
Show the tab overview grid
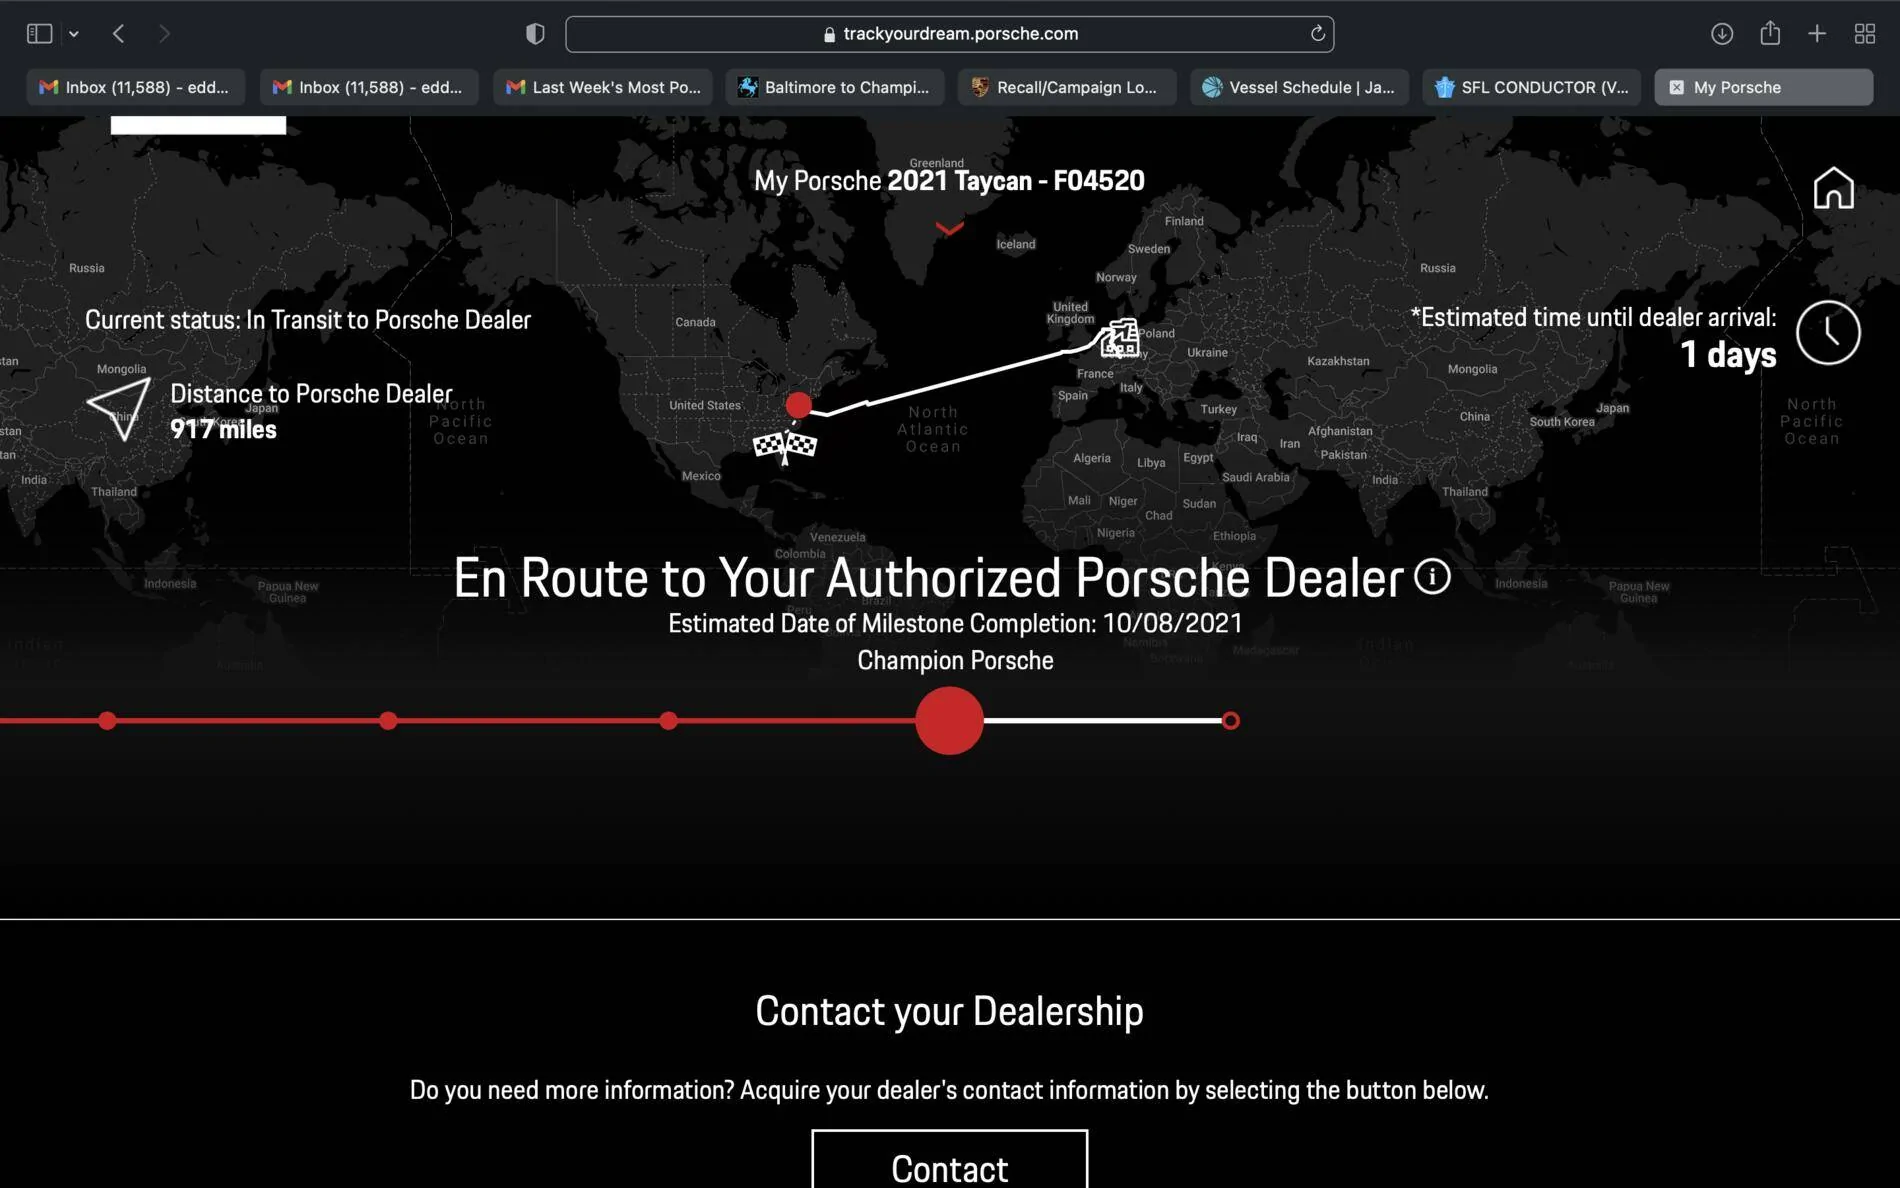pyautogui.click(x=1864, y=34)
